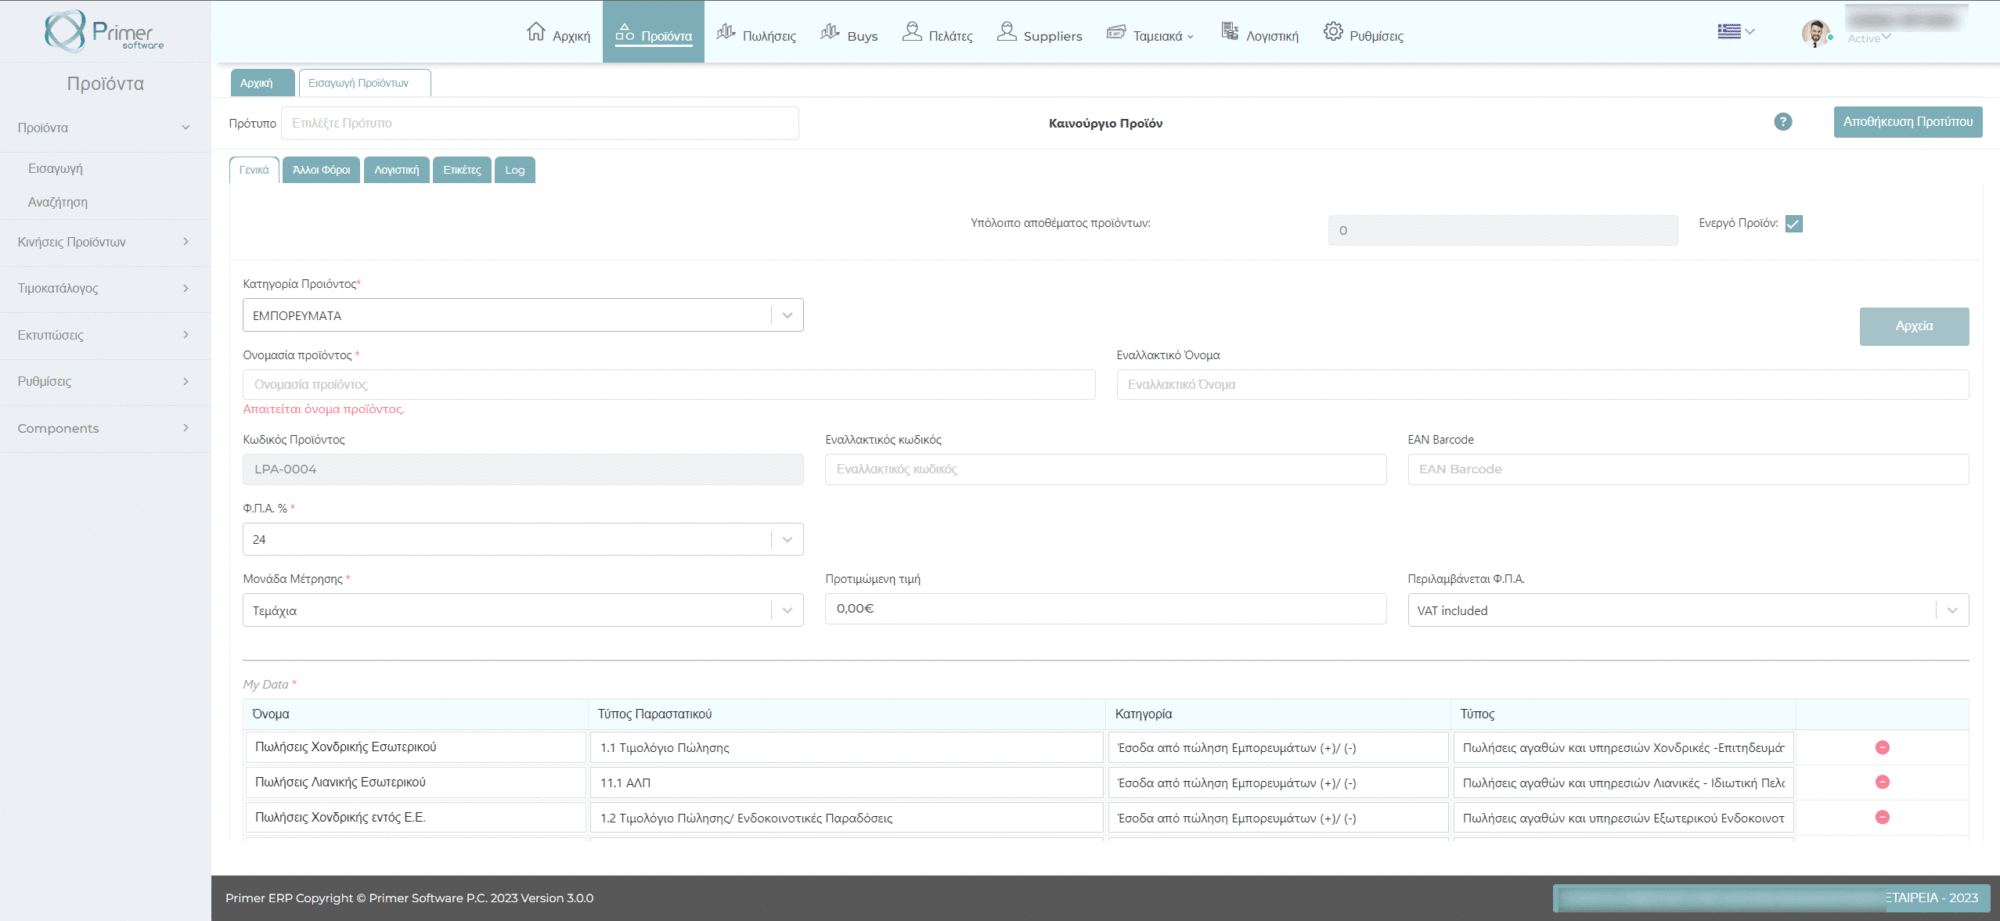Delete the Πωλήσεις Λιανικής Εσωτερικού row
2000x921 pixels.
[1881, 782]
